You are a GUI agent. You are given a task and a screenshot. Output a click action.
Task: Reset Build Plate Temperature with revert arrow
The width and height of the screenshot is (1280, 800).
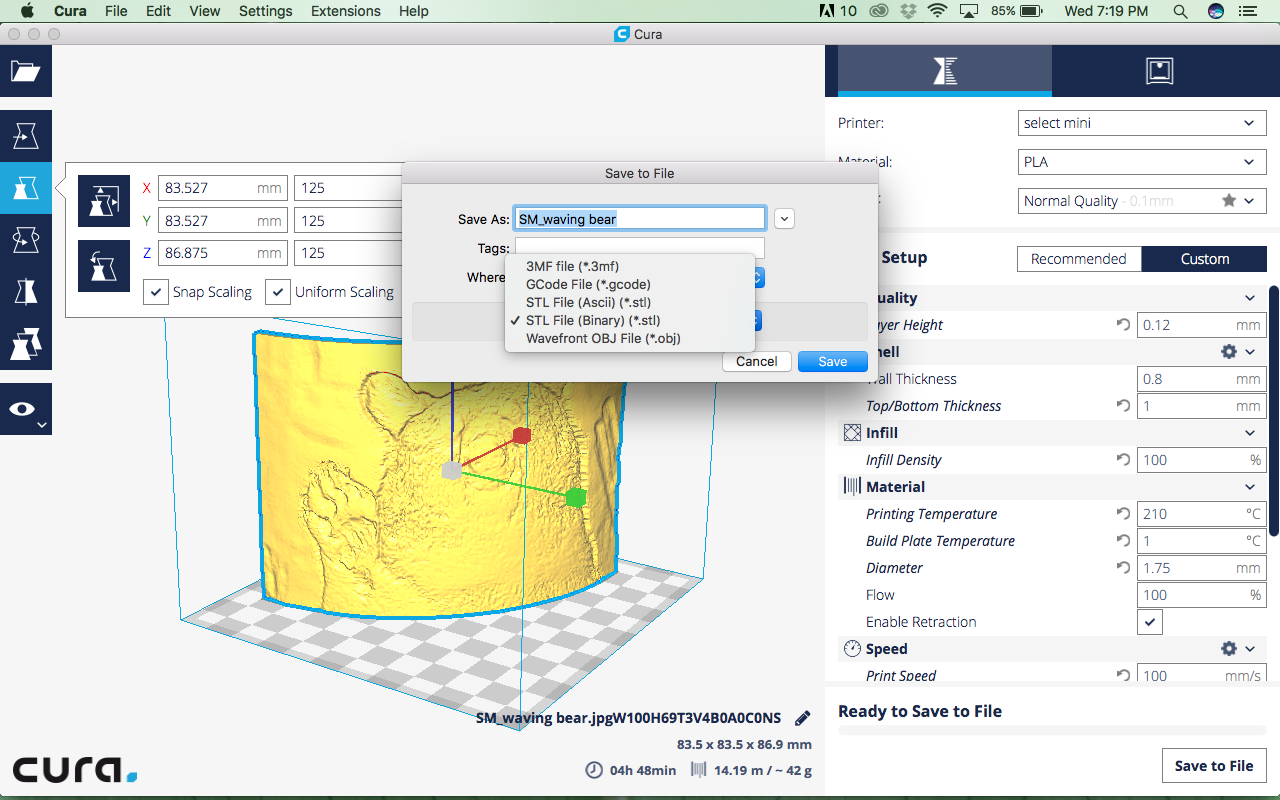tap(1123, 541)
